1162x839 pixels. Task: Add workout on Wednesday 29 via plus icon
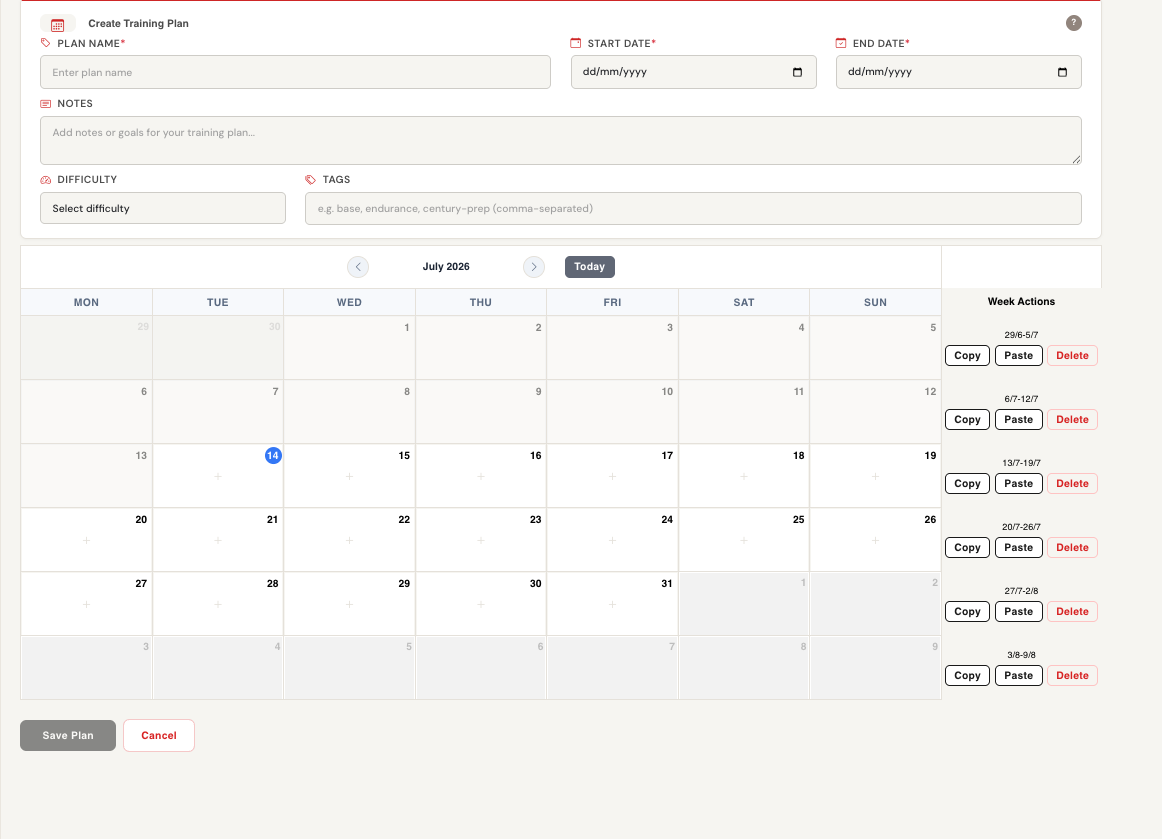pyautogui.click(x=349, y=605)
